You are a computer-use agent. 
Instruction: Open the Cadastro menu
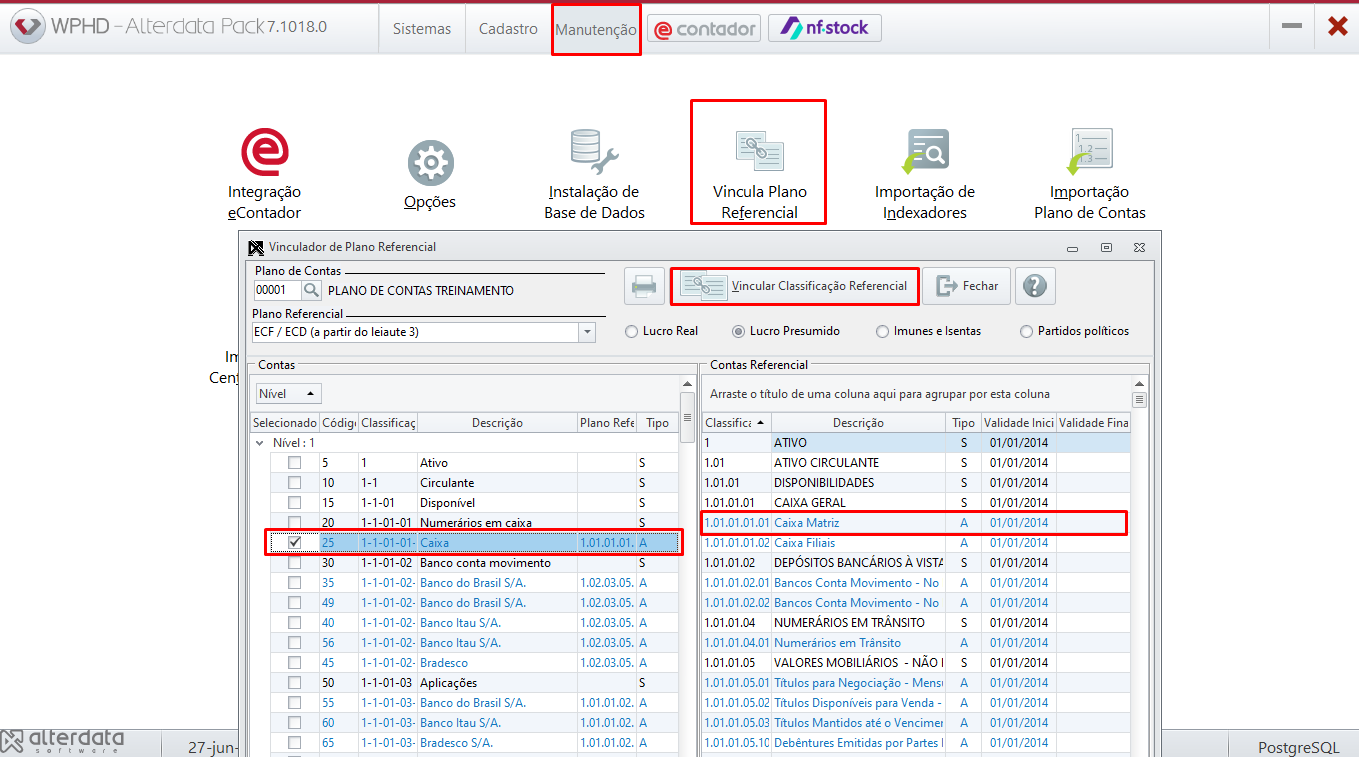click(x=508, y=29)
